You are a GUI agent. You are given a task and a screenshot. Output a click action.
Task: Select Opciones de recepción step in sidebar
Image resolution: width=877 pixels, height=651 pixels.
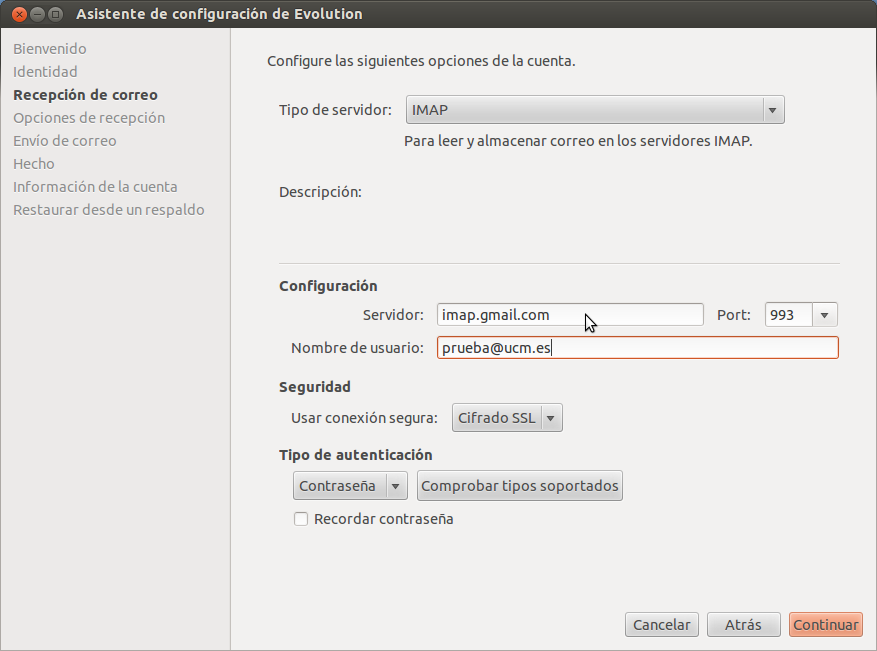tap(89, 117)
